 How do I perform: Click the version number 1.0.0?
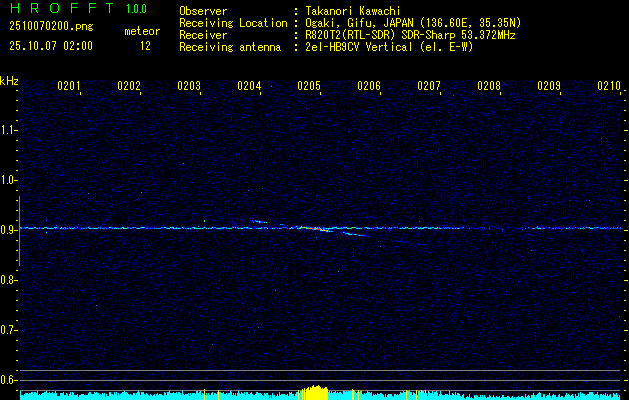(136, 9)
